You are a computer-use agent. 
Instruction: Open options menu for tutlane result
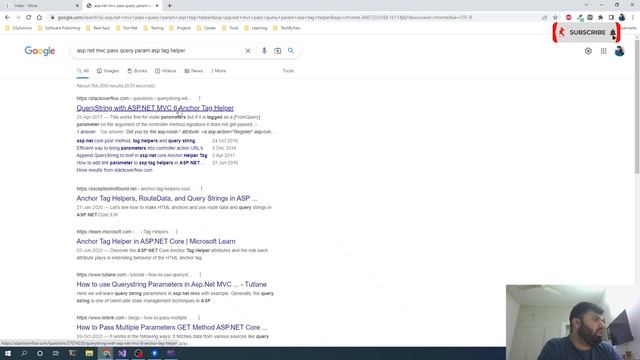200,275
